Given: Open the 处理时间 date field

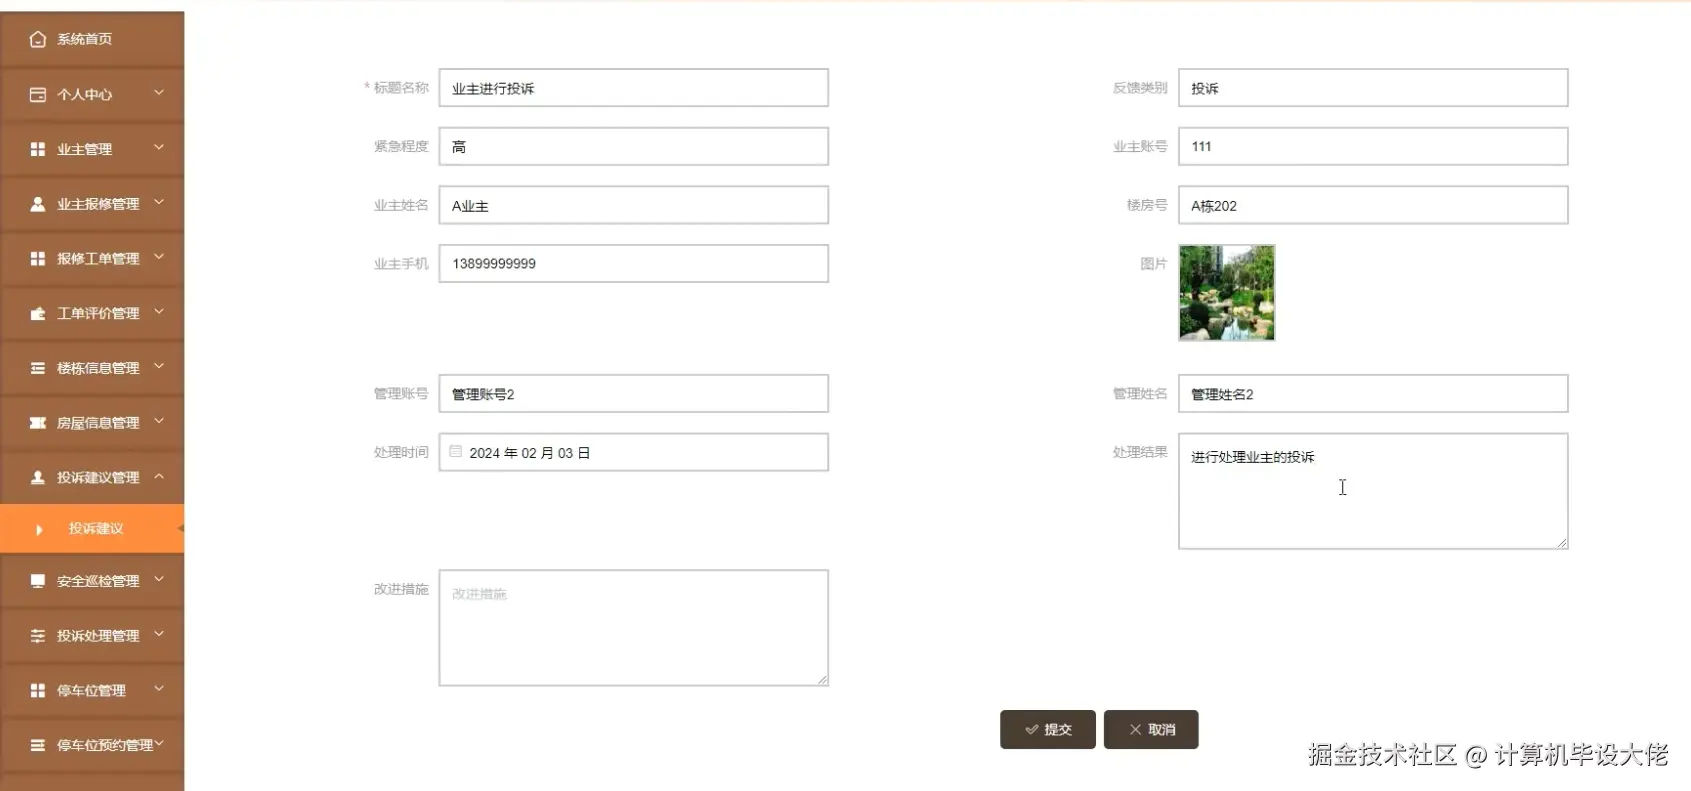Looking at the screenshot, I should (x=634, y=452).
